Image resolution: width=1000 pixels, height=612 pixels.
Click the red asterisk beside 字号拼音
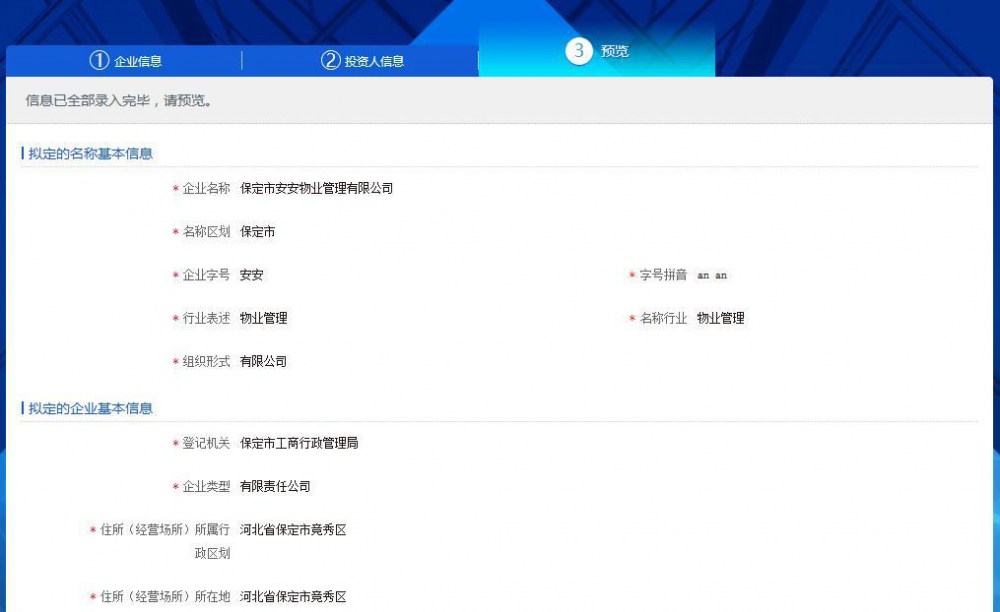click(x=630, y=275)
